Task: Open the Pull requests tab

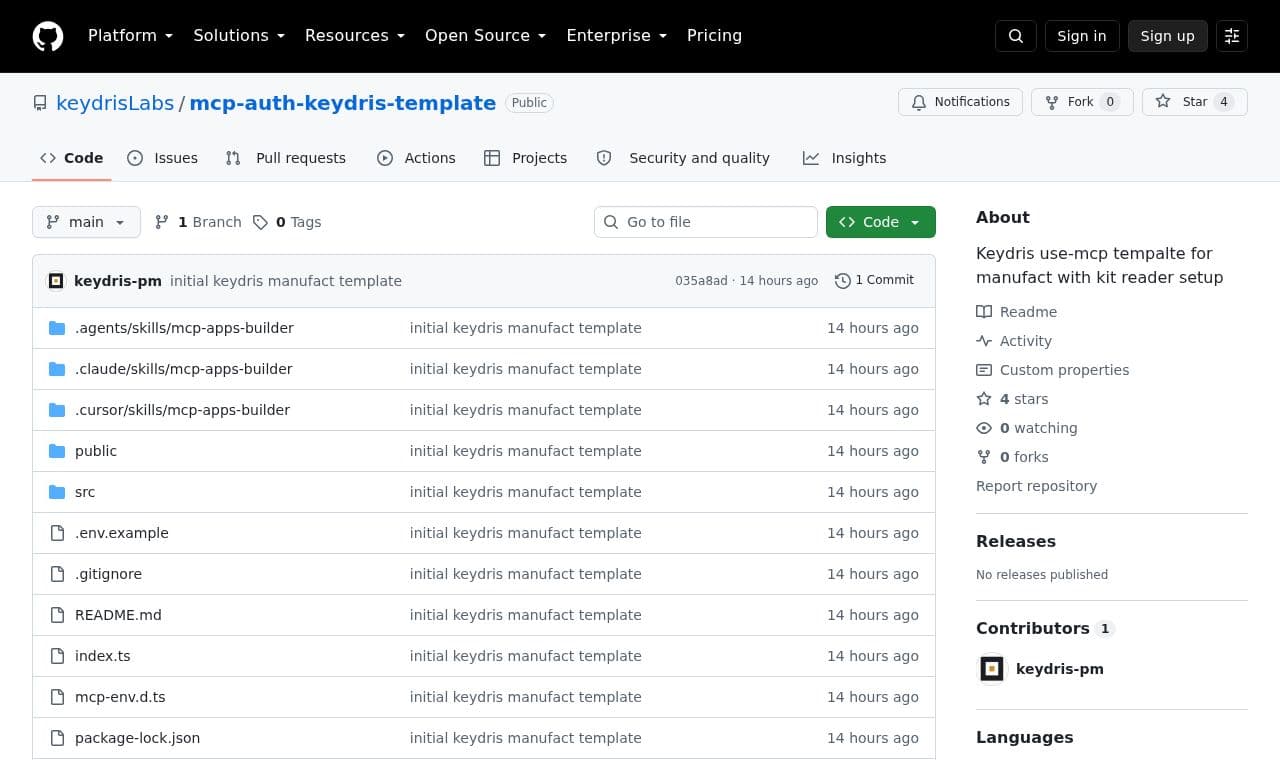Action: pyautogui.click(x=286, y=158)
